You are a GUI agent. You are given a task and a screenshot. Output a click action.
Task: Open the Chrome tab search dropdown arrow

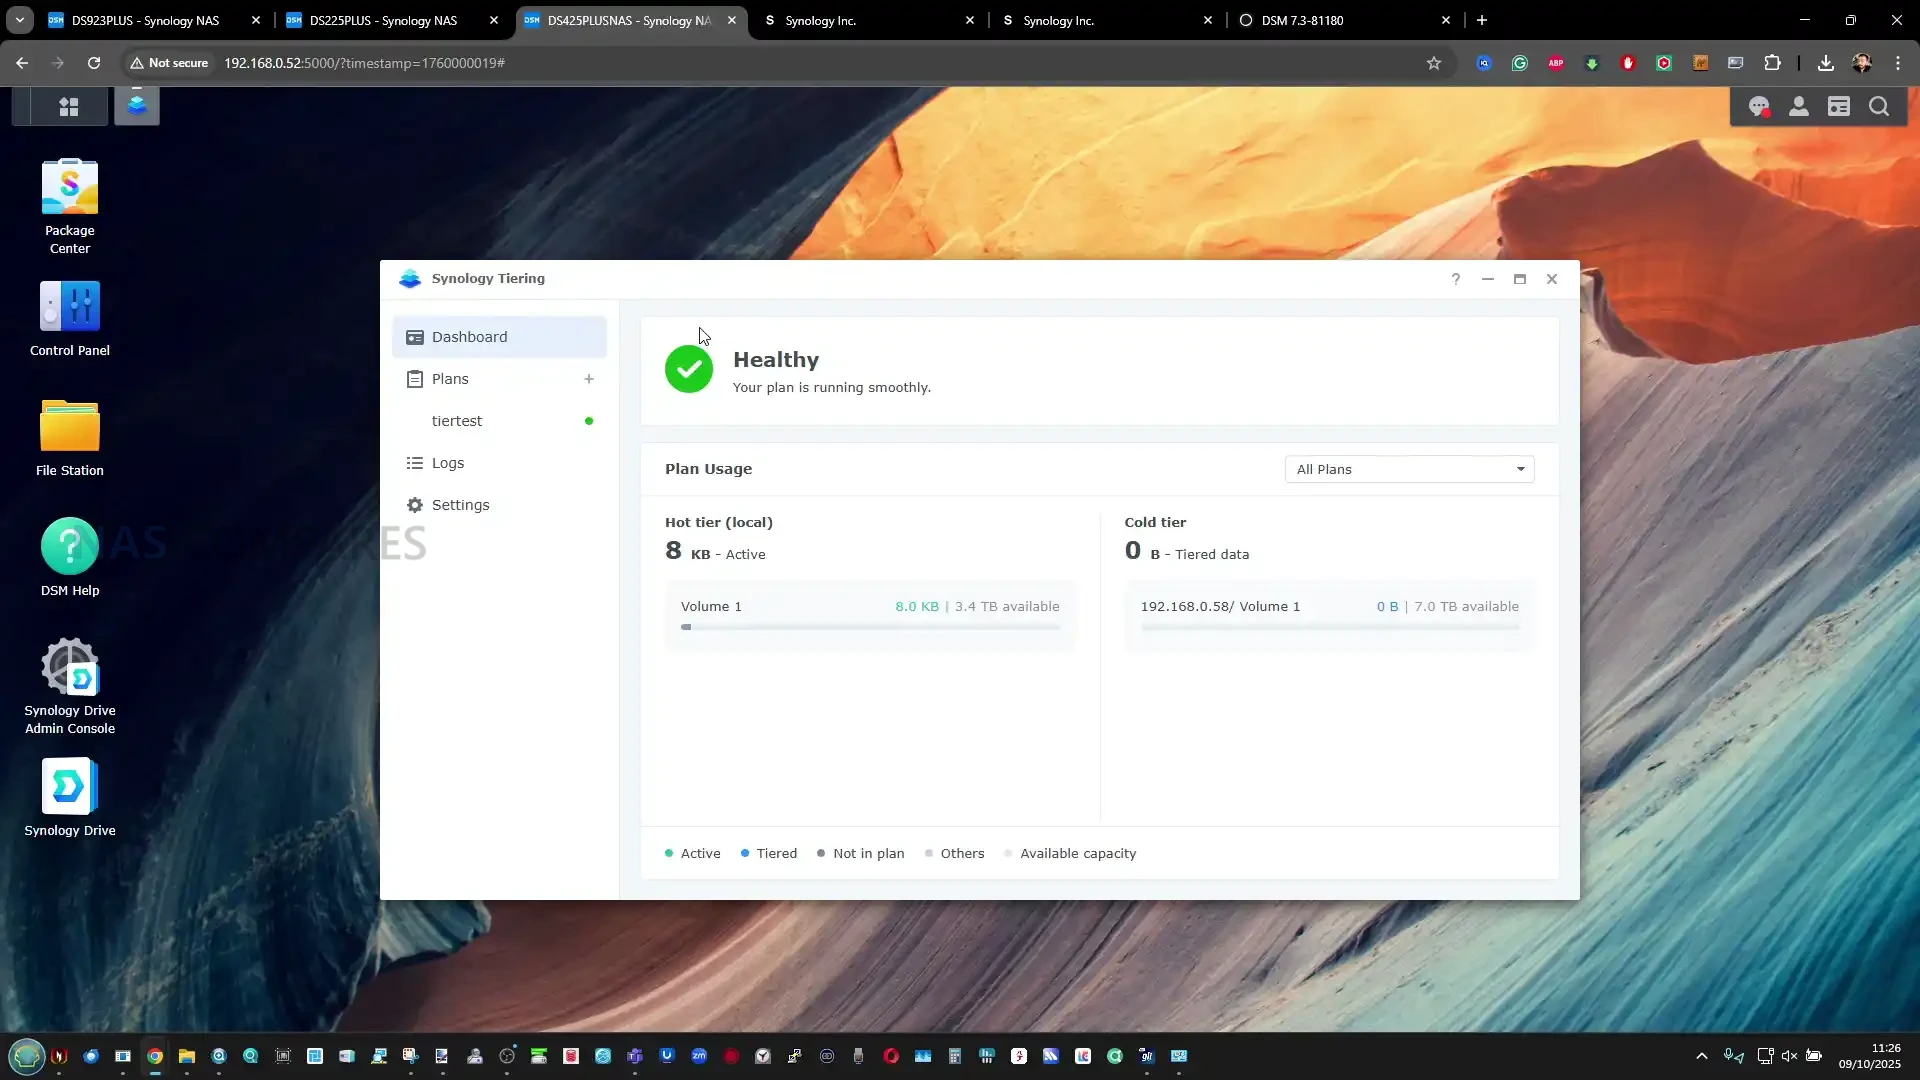pos(20,20)
